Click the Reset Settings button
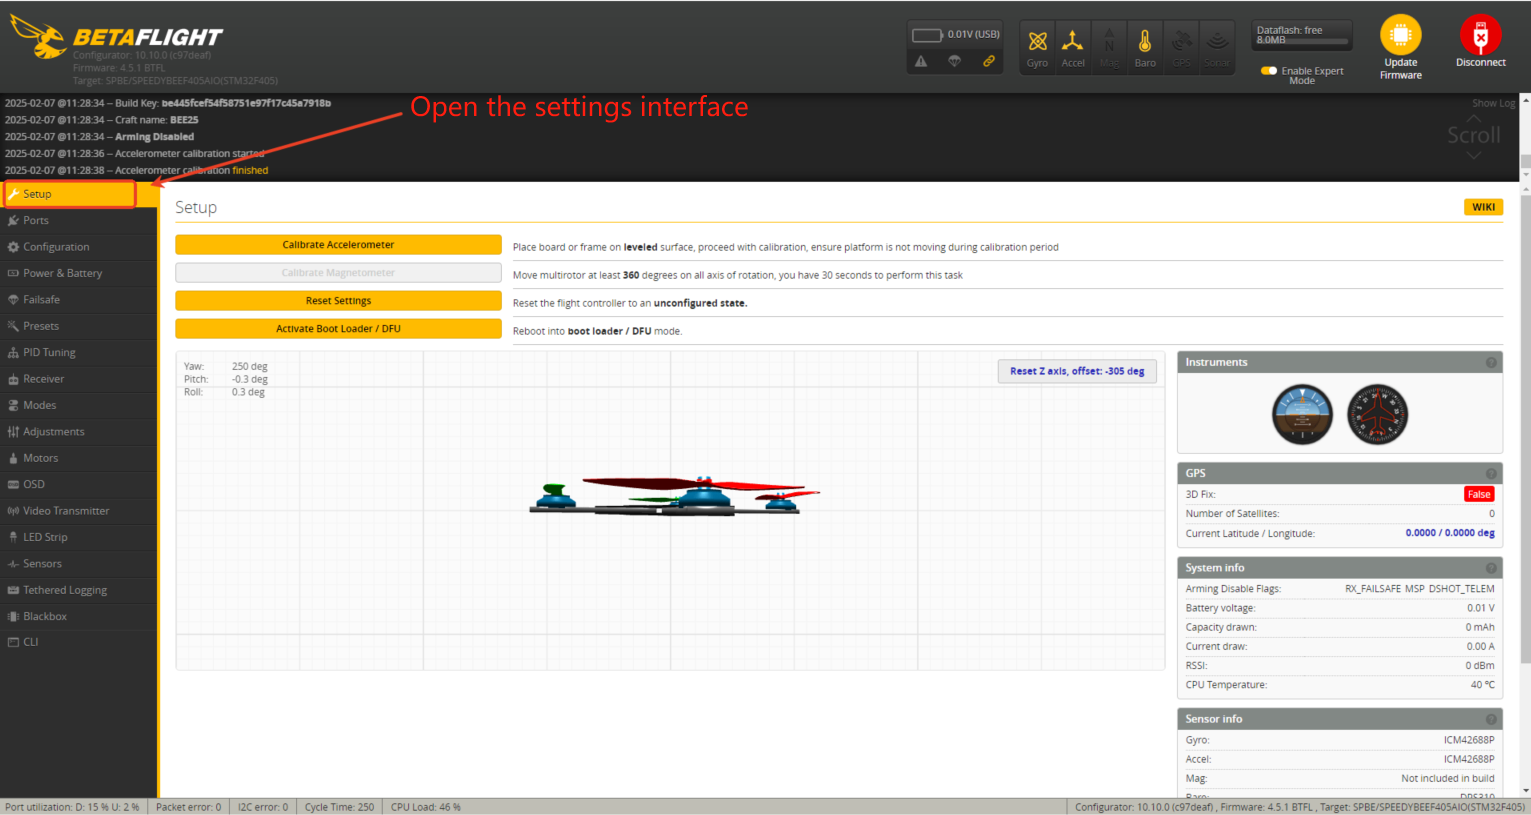The width and height of the screenshot is (1531, 815). (x=338, y=301)
